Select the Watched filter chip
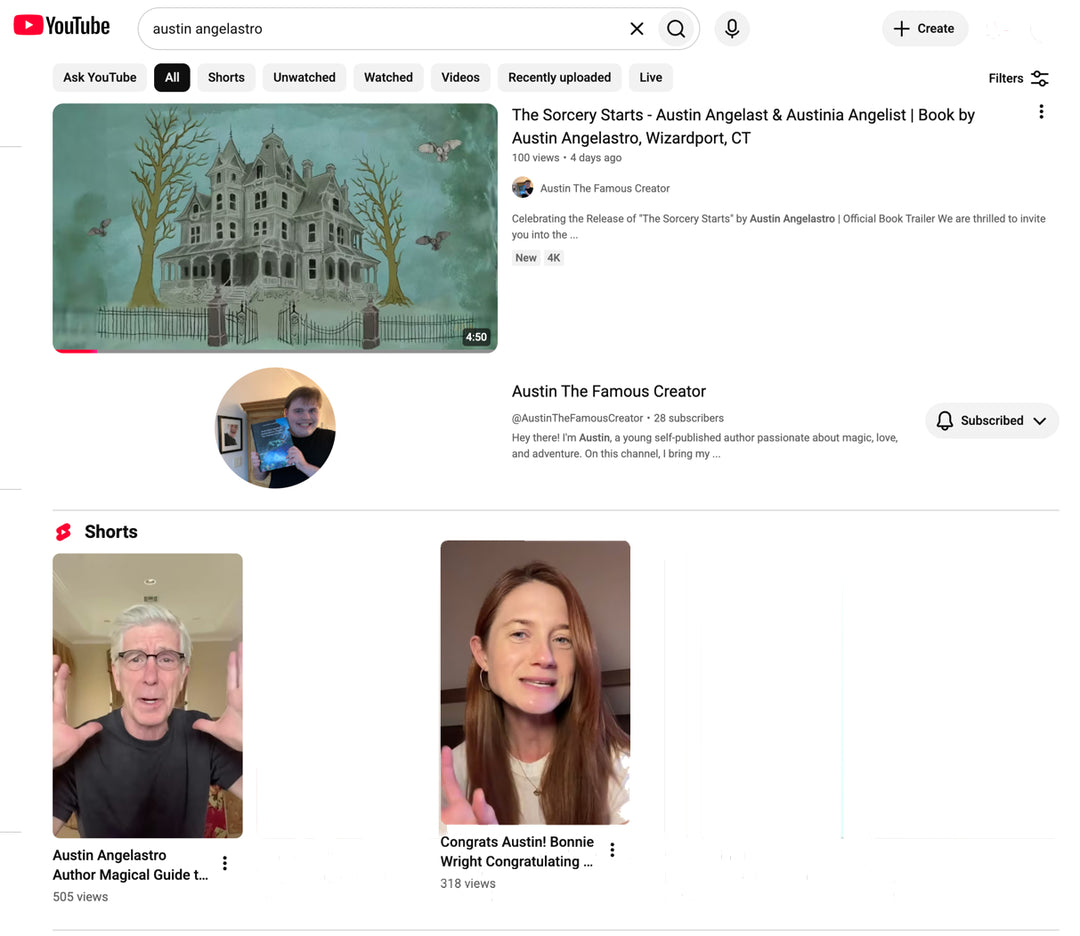Viewport: 1080px width, 936px height. click(x=388, y=78)
